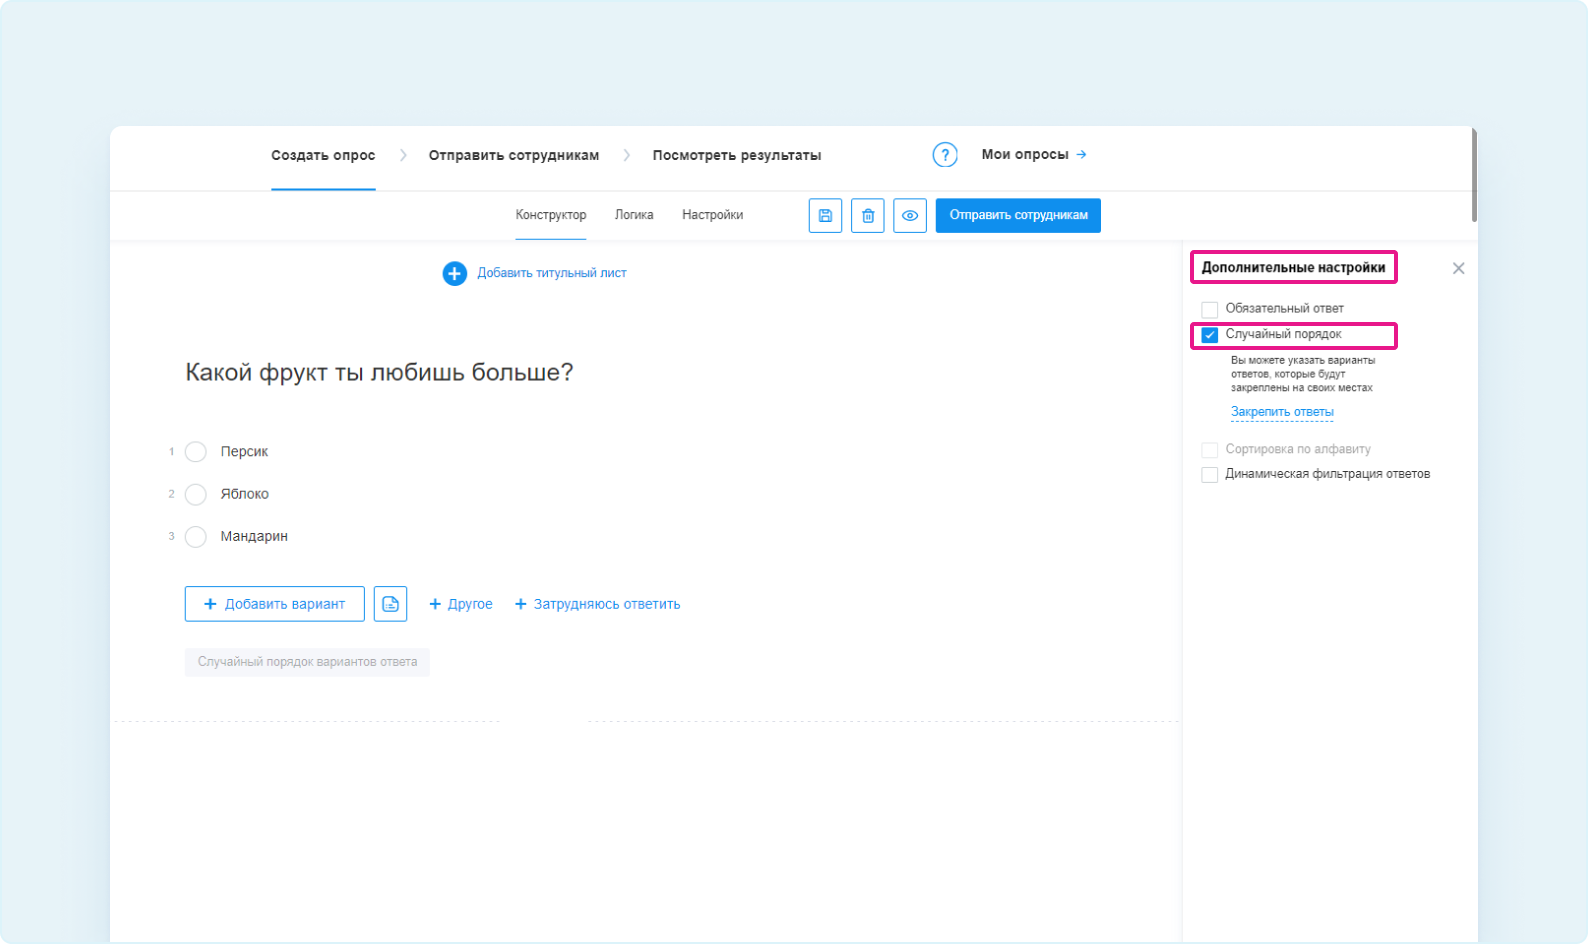
Task: Add the Другое answer option
Action: point(461,604)
